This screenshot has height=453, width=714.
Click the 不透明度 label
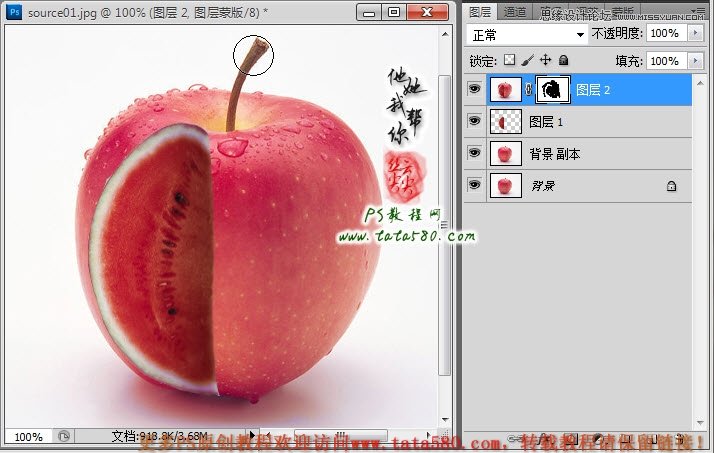pyautogui.click(x=617, y=33)
